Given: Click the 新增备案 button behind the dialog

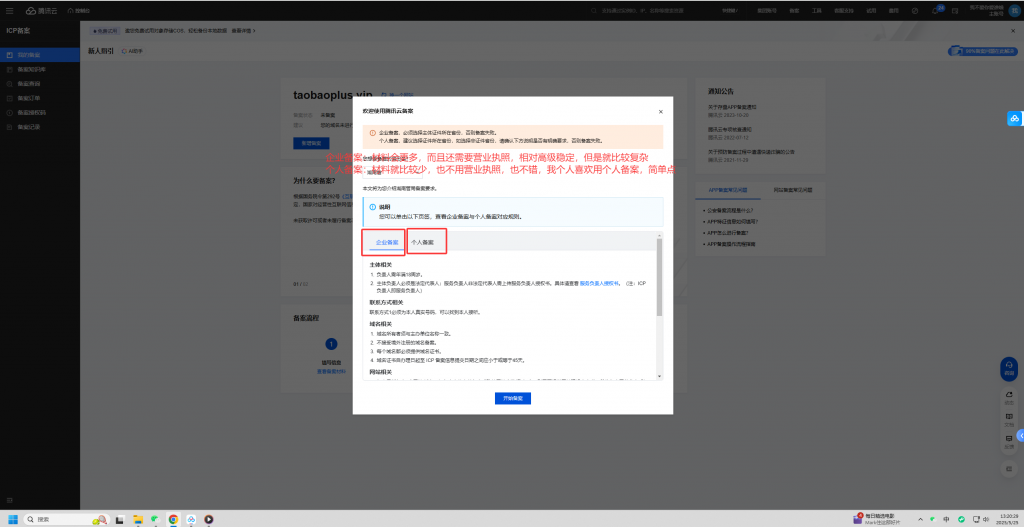Looking at the screenshot, I should pyautogui.click(x=312, y=142).
